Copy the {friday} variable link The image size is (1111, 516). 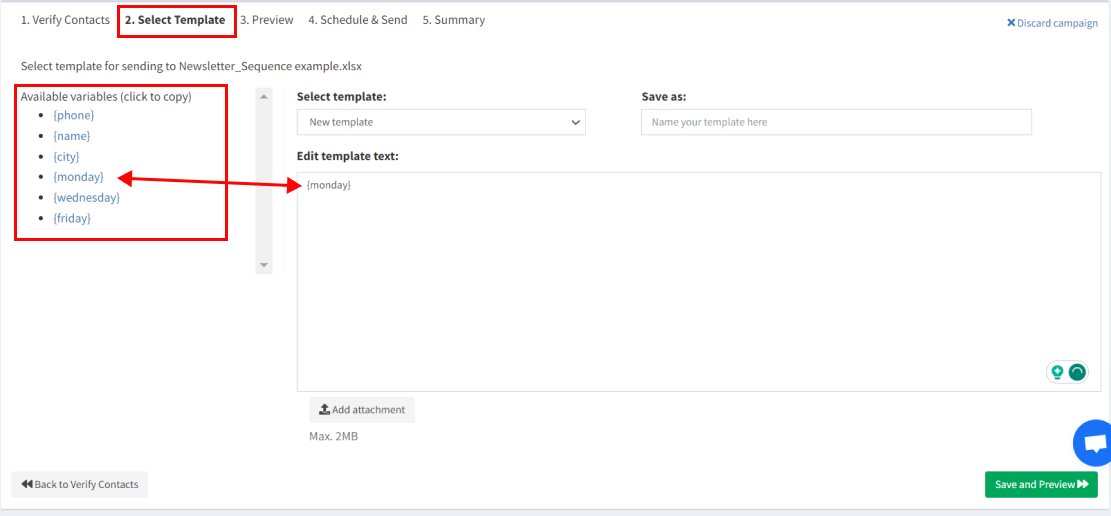click(x=72, y=218)
